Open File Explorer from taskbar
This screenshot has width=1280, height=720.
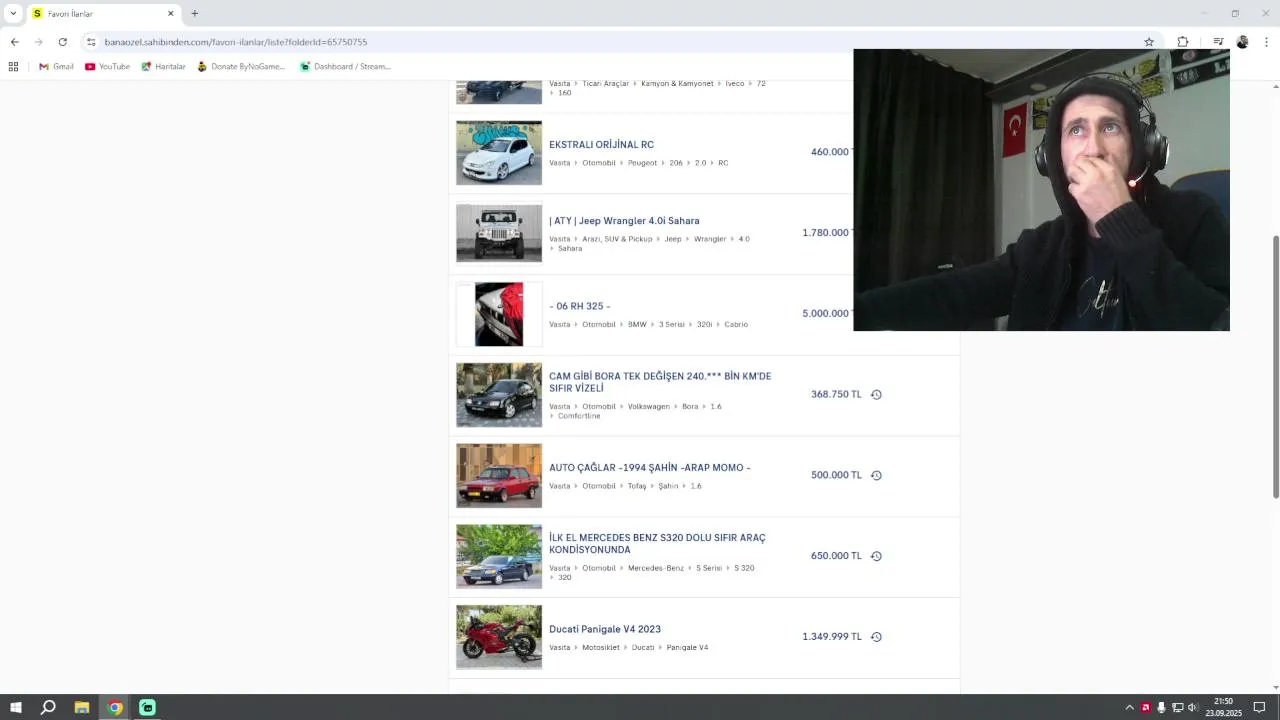coord(82,707)
